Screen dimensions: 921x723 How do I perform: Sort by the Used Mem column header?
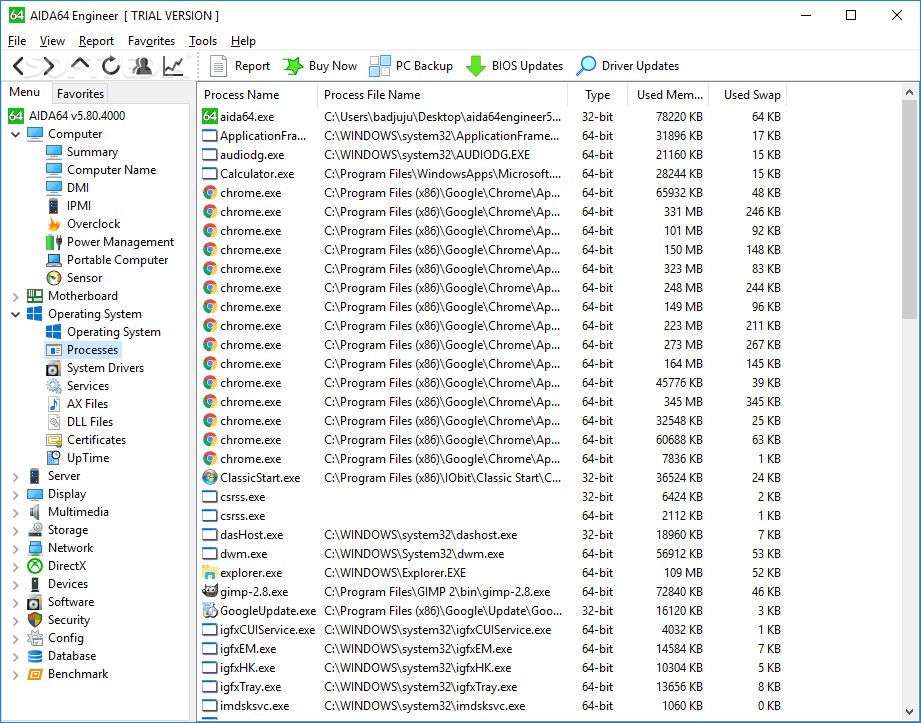click(668, 95)
